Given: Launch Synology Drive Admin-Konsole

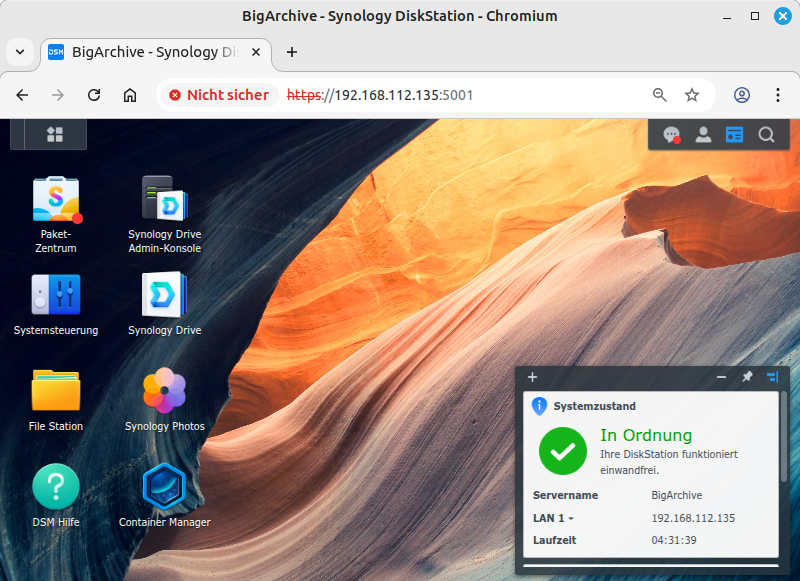Looking at the screenshot, I should [164, 200].
